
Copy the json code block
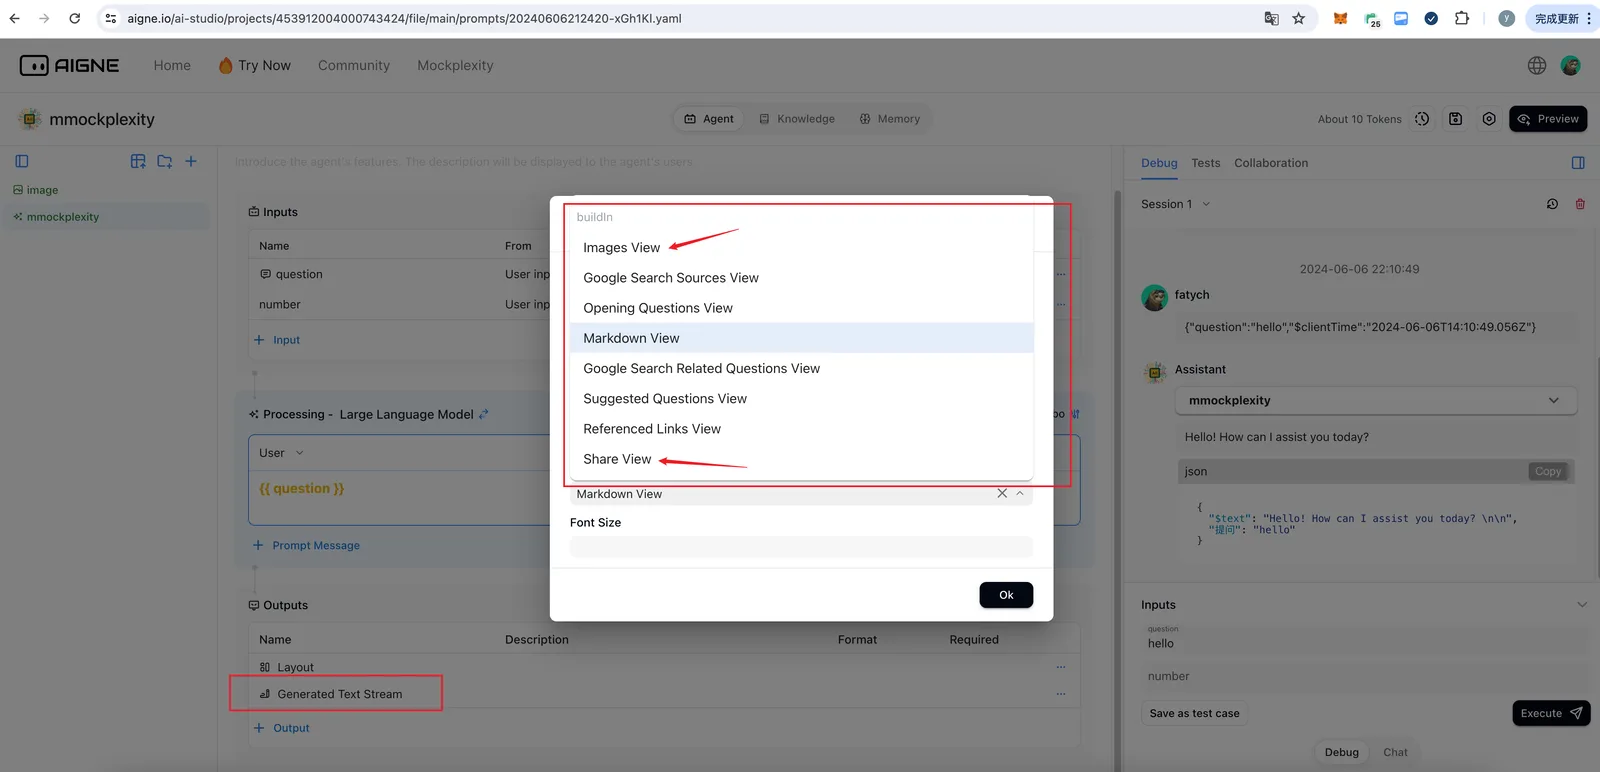tap(1548, 472)
